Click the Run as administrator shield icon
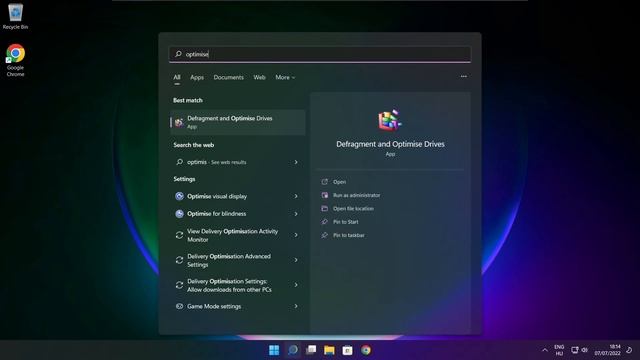 (324, 195)
